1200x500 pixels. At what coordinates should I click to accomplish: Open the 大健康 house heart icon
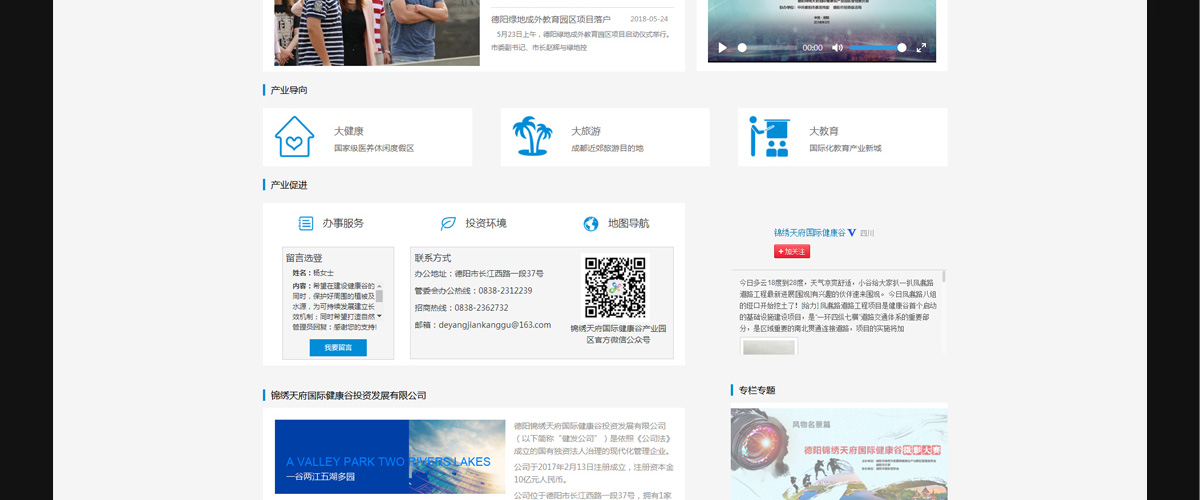(x=294, y=136)
